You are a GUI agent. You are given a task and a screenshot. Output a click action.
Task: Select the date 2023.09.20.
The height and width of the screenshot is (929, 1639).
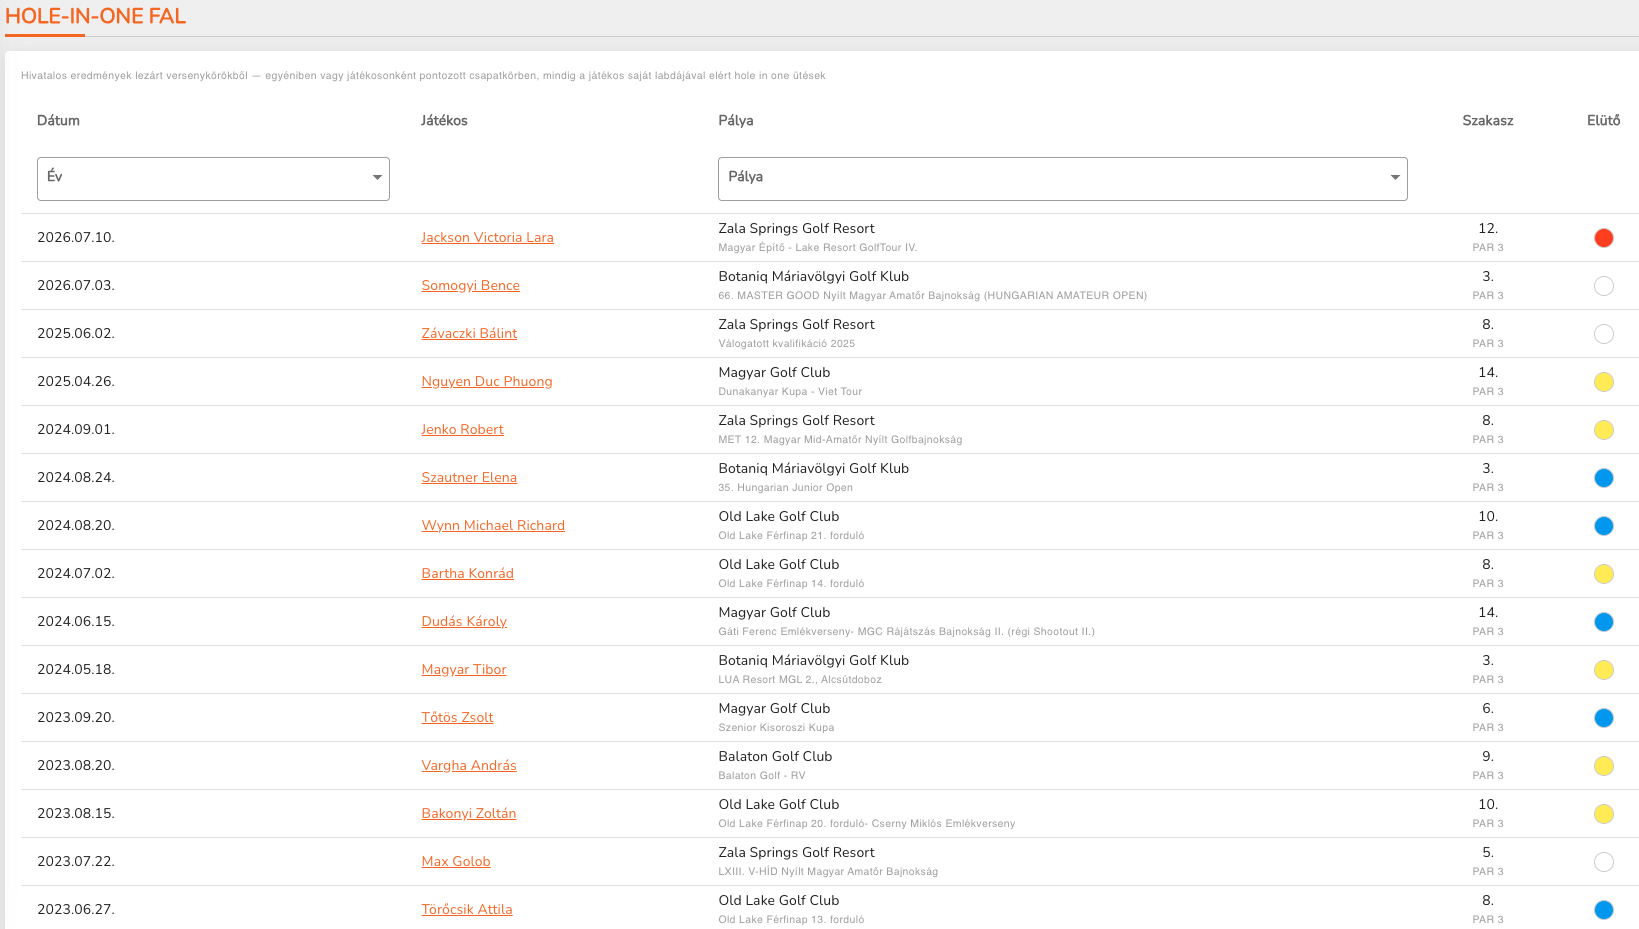pyautogui.click(x=76, y=717)
